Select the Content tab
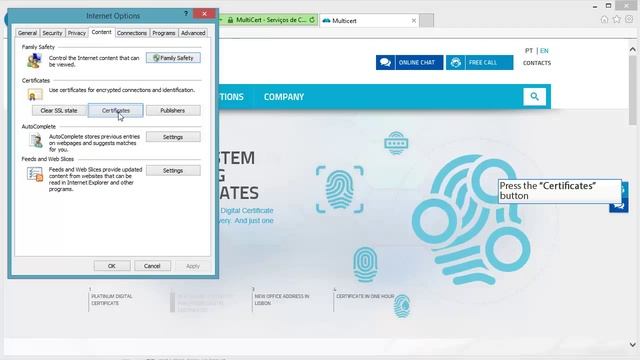 pyautogui.click(x=101, y=32)
